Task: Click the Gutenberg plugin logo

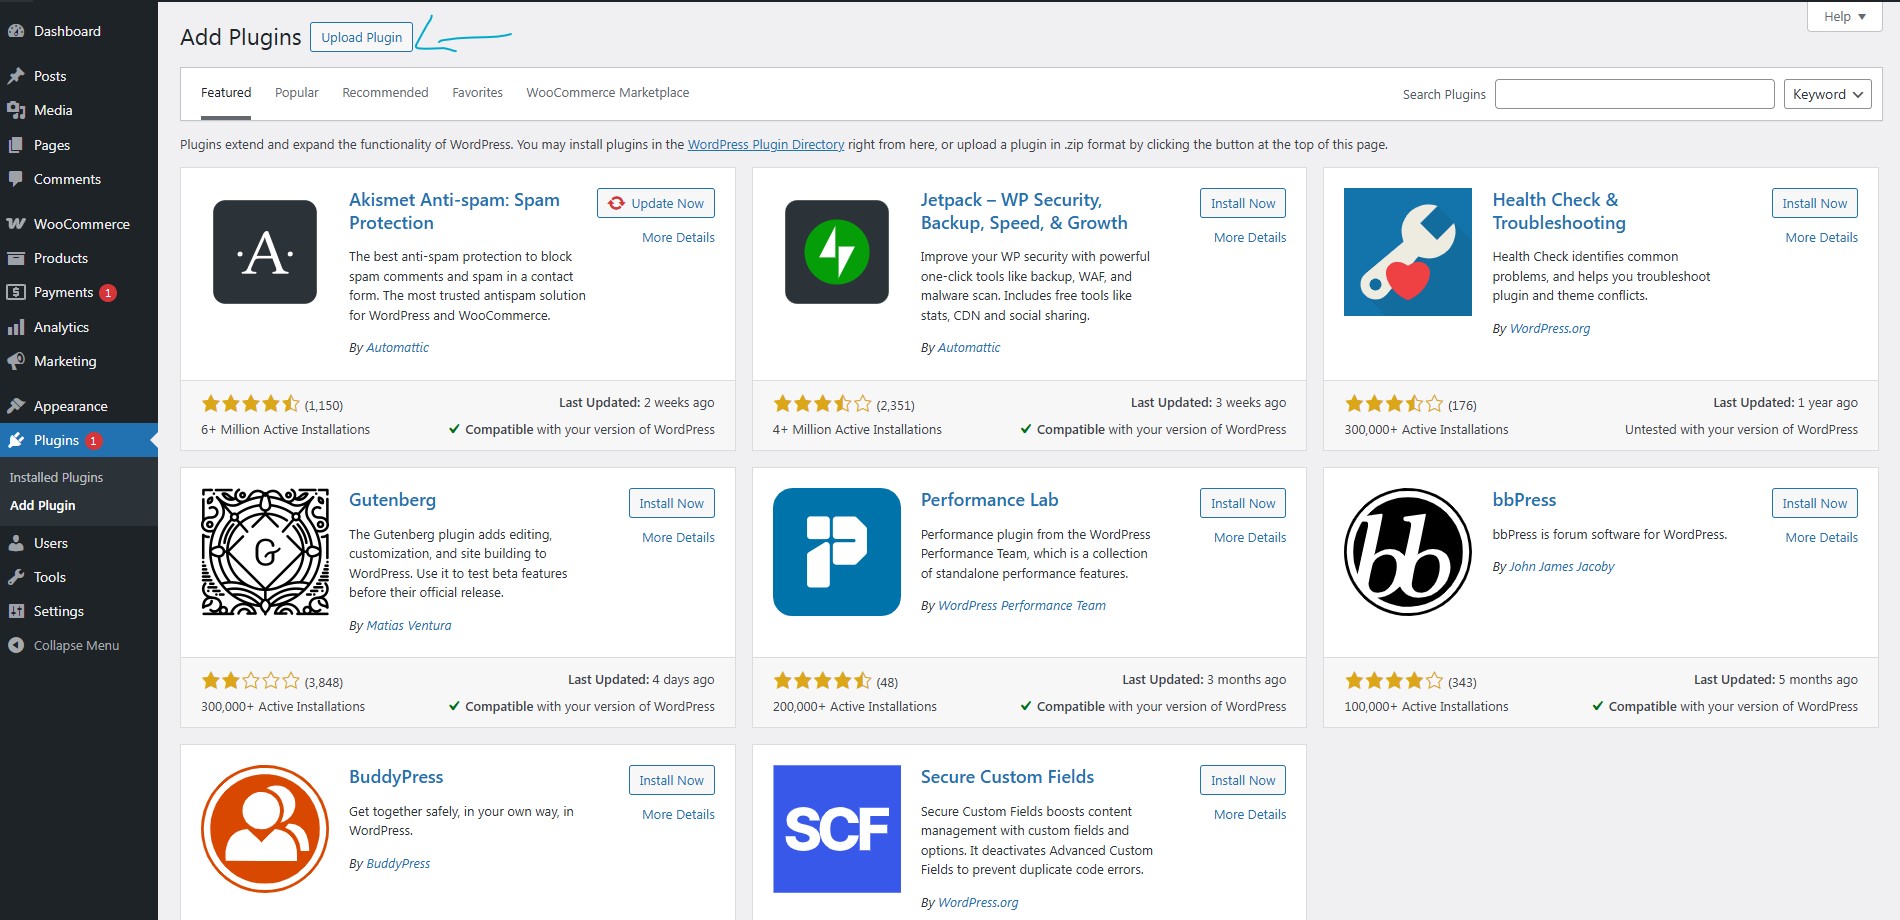Action: (265, 552)
